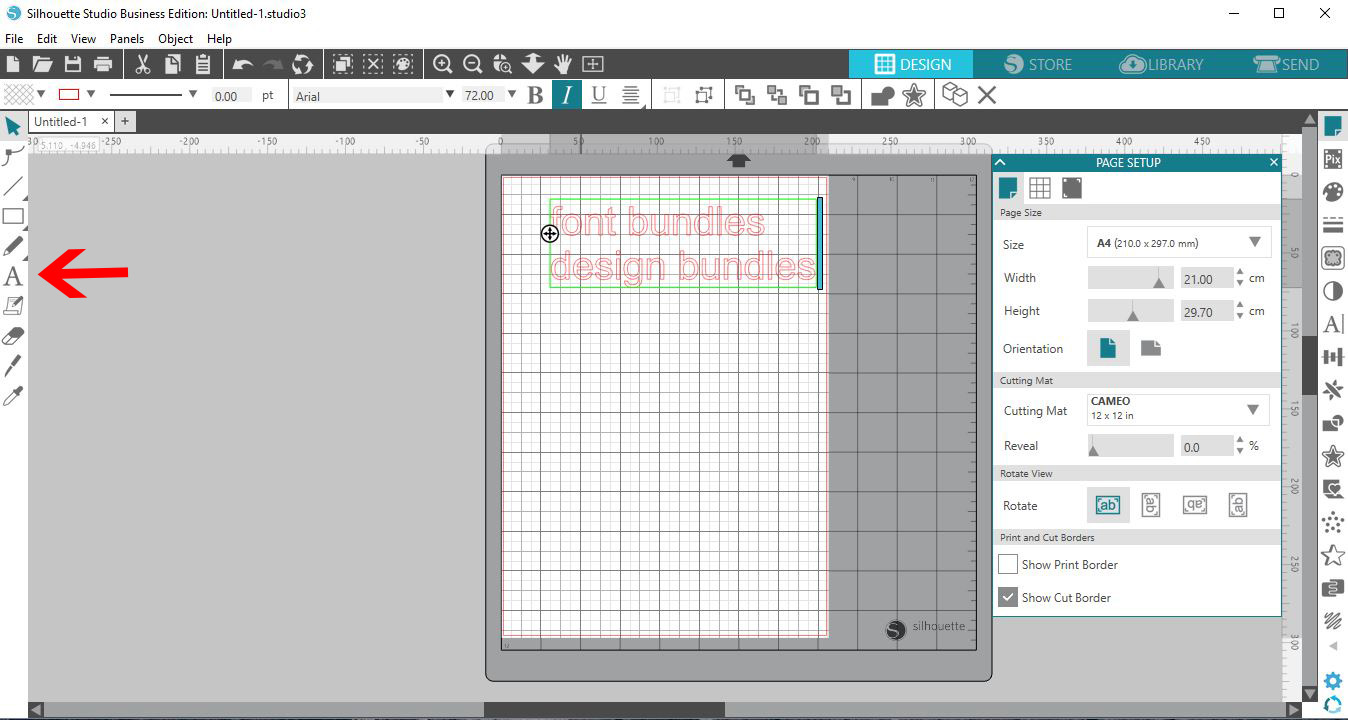
Task: Add a new document tab
Action: 125,122
